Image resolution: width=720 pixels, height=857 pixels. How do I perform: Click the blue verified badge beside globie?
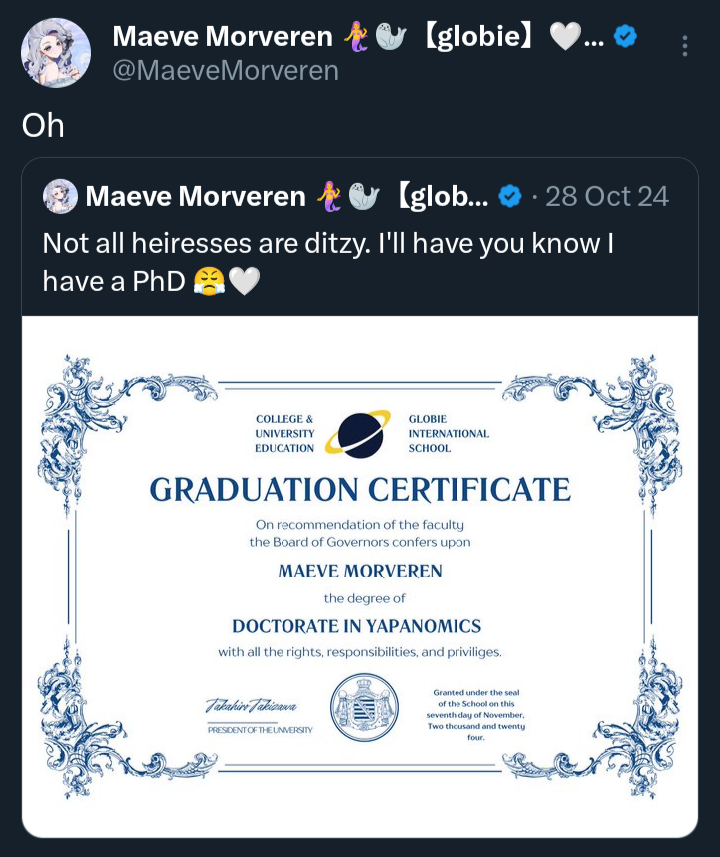625,37
